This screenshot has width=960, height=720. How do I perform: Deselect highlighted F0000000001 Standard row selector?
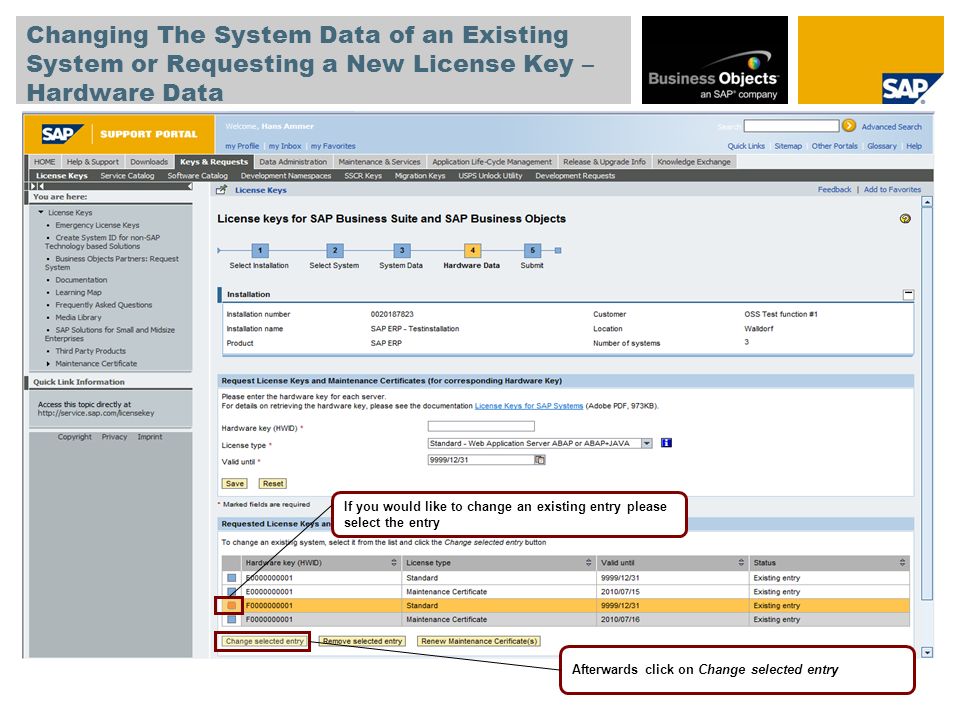coord(231,606)
